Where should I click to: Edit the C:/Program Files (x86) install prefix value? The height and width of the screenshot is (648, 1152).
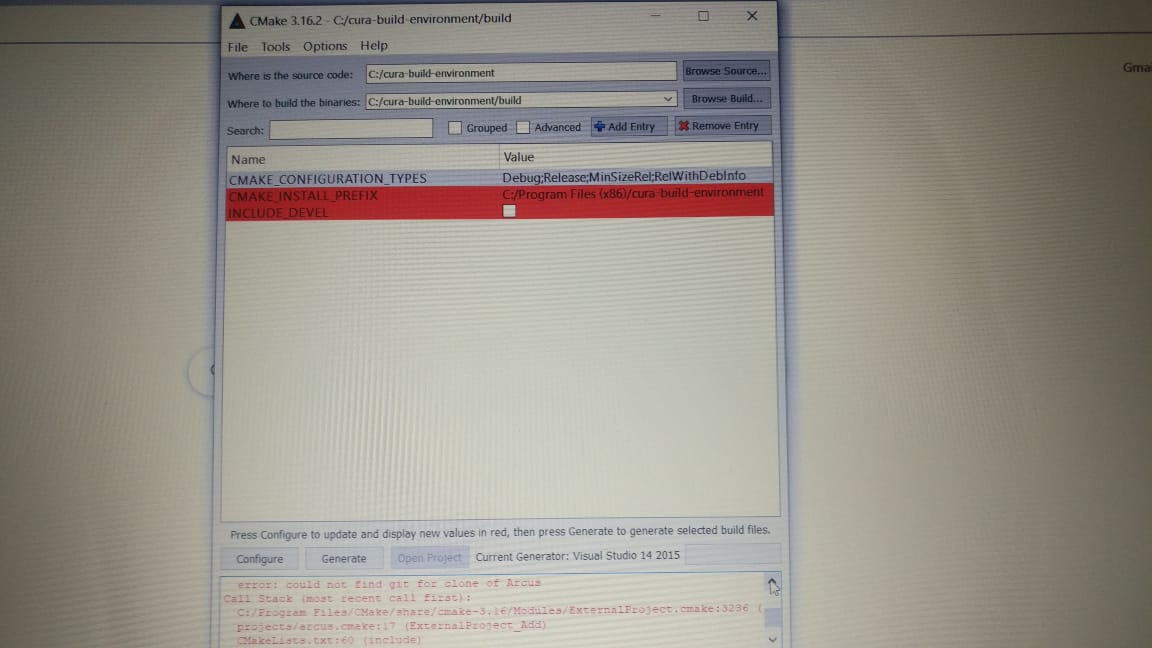tap(633, 193)
